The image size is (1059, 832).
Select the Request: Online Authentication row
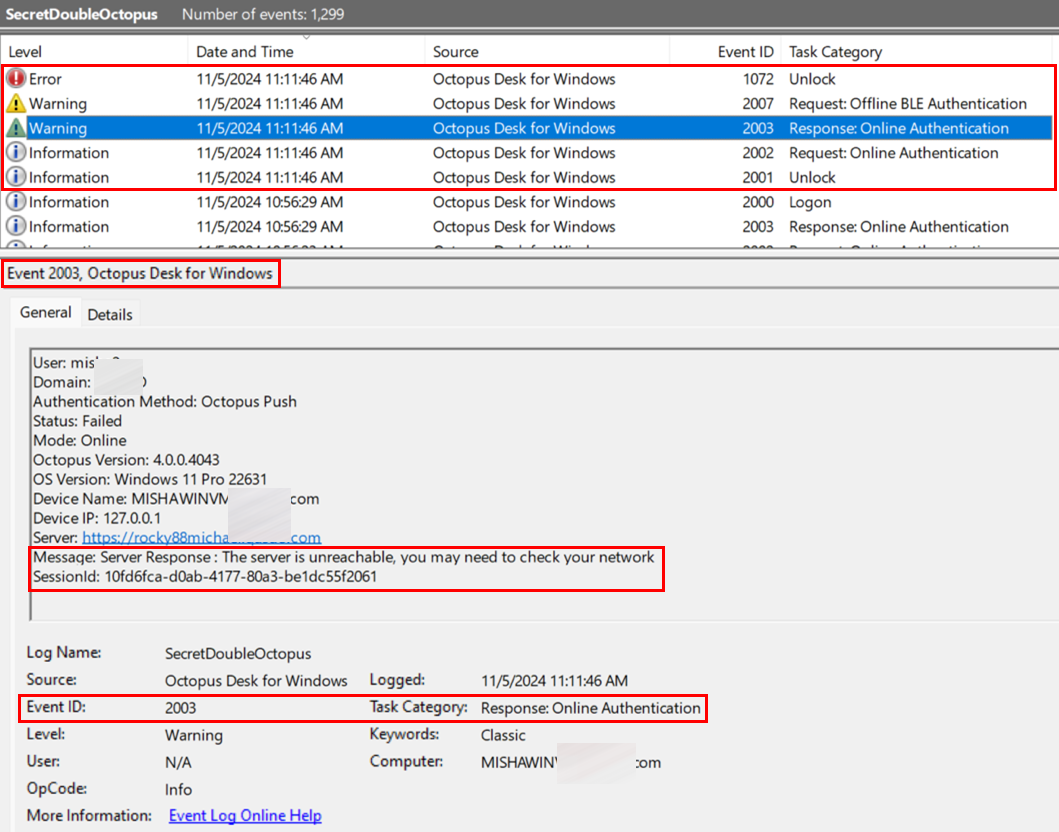(x=527, y=153)
